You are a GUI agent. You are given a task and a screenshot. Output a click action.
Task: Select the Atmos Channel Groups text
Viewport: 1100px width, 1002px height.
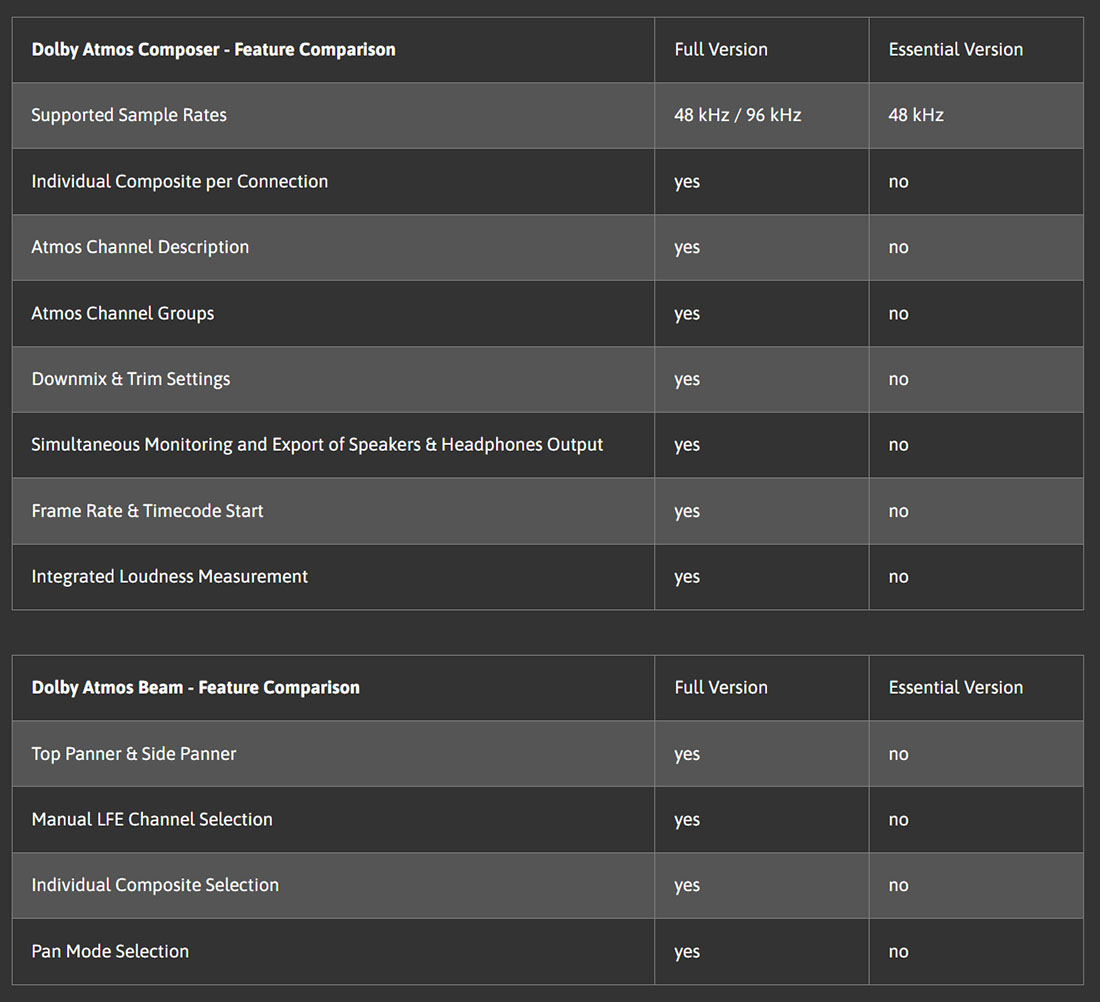point(123,313)
